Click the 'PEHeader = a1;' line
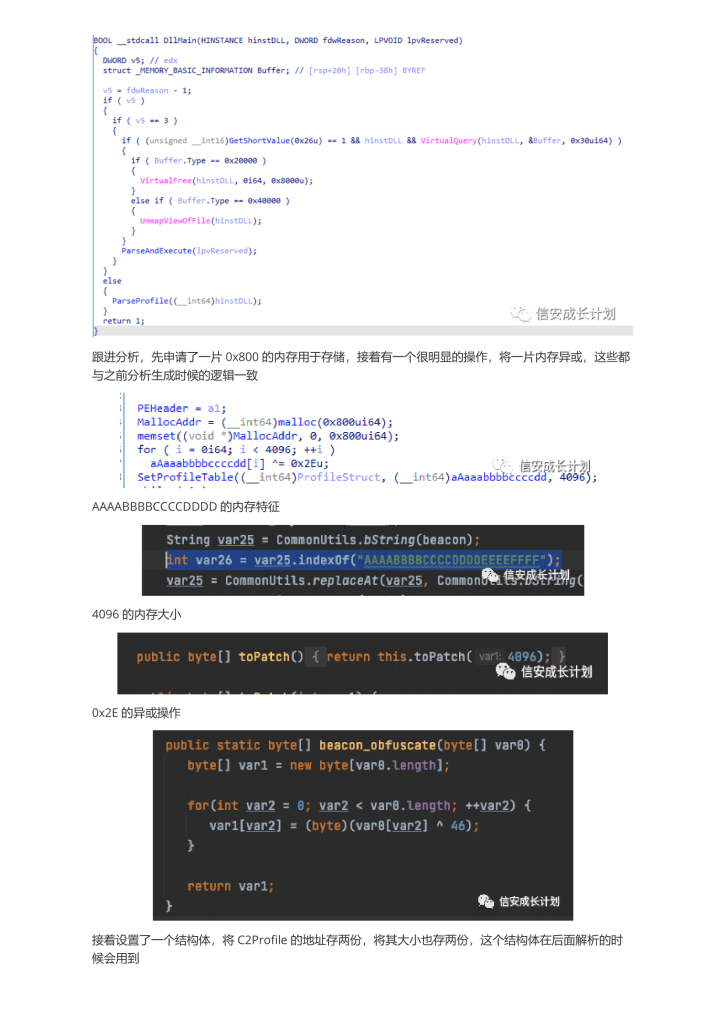 (181, 408)
